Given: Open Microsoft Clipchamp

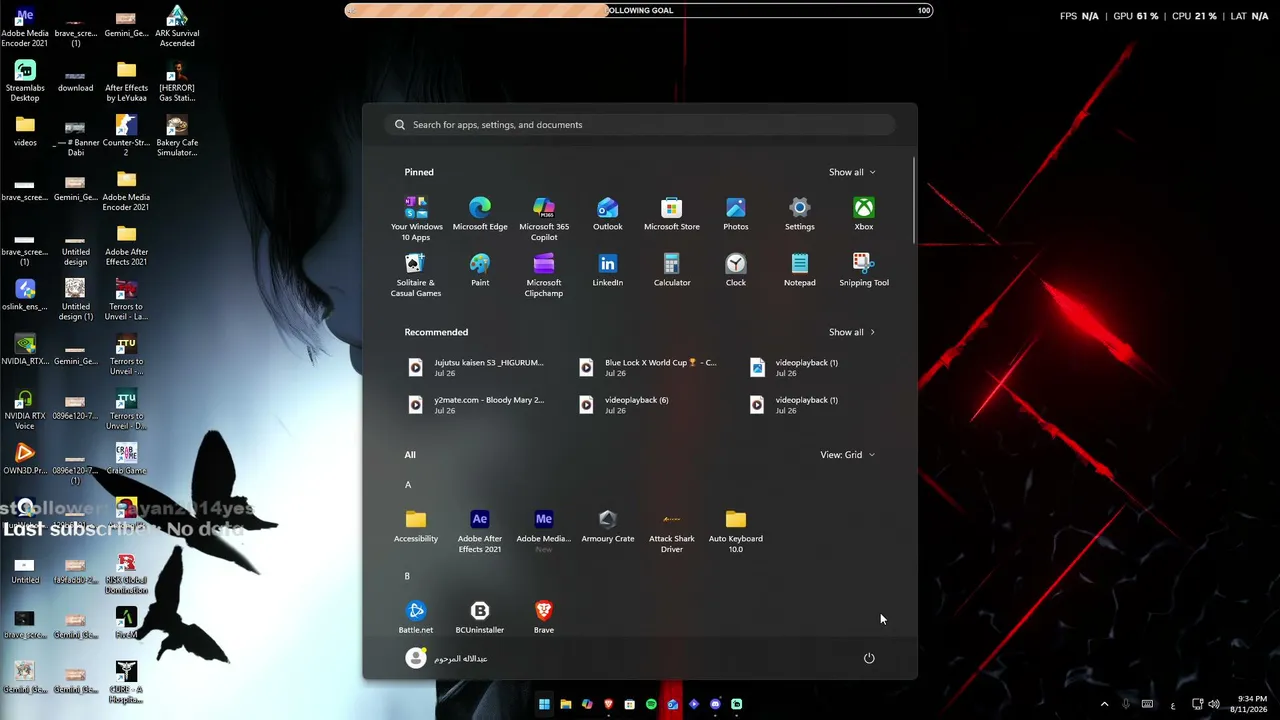Looking at the screenshot, I should click(x=544, y=274).
